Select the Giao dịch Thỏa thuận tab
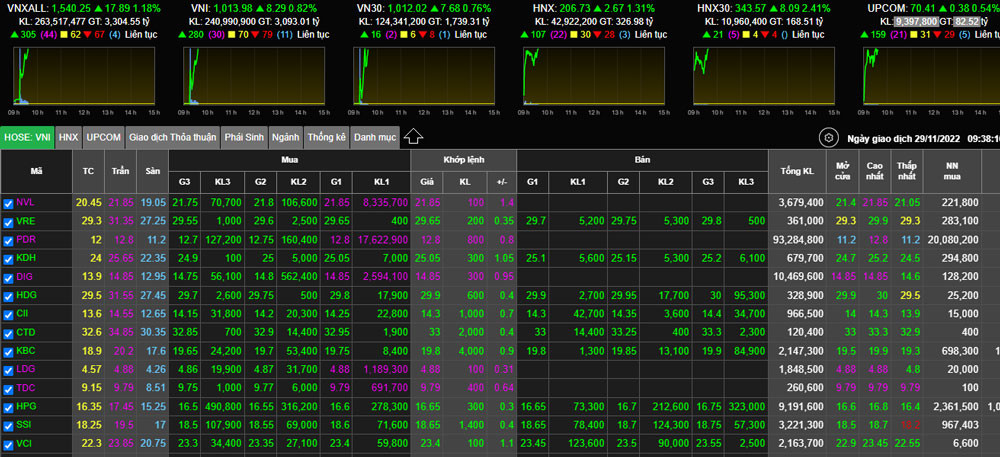1000x457 pixels. click(172, 137)
